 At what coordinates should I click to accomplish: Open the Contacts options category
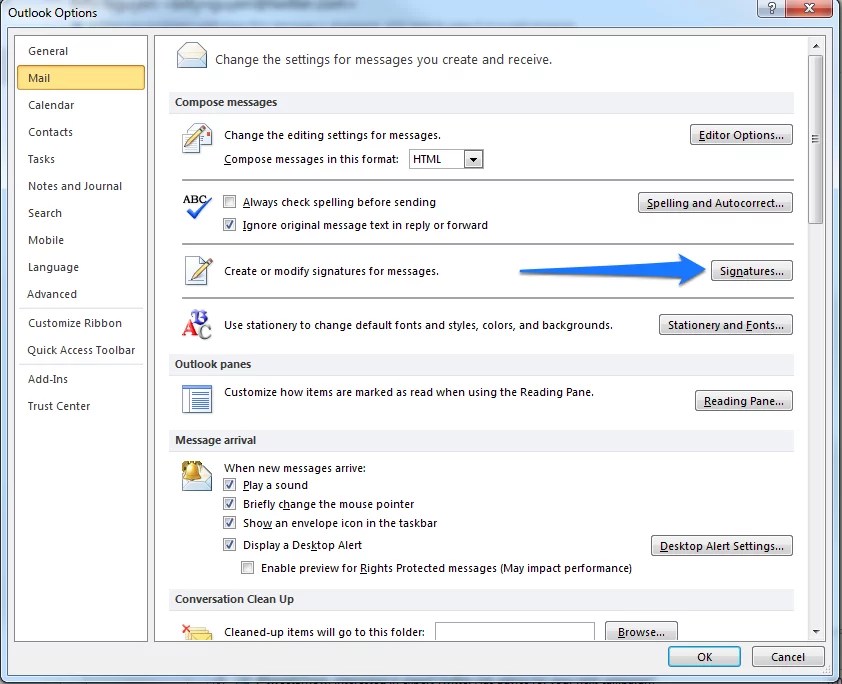click(x=81, y=132)
